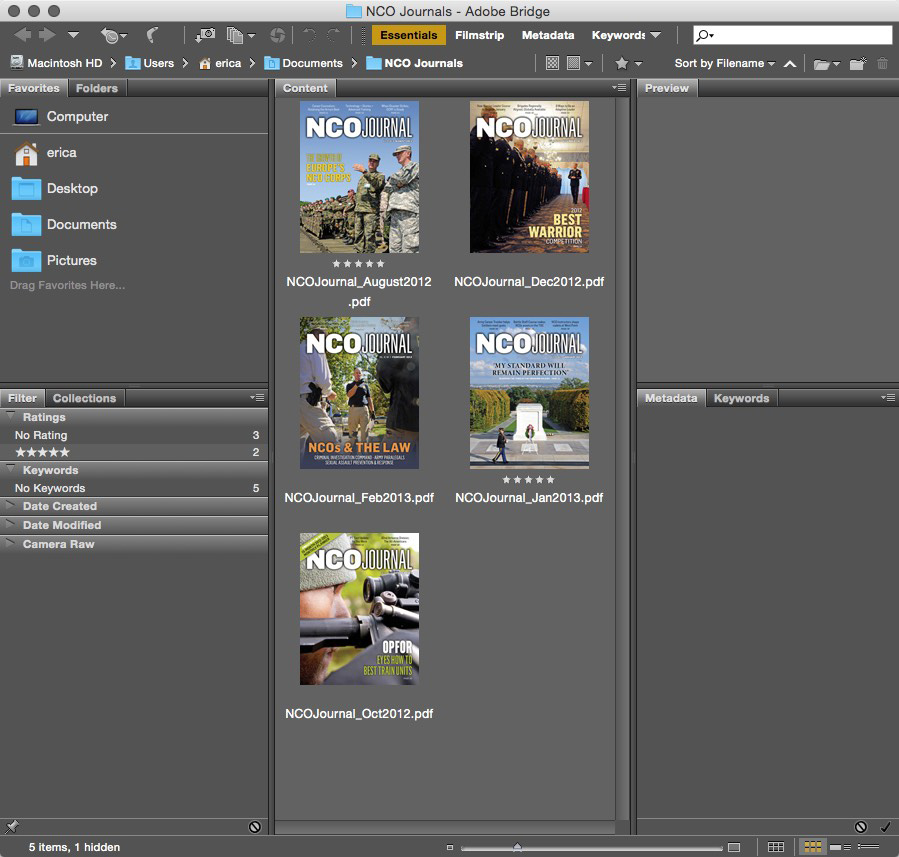Screen dimensions: 899x857
Task: Click the Clear filter icon in Filter panel
Action: point(255,827)
